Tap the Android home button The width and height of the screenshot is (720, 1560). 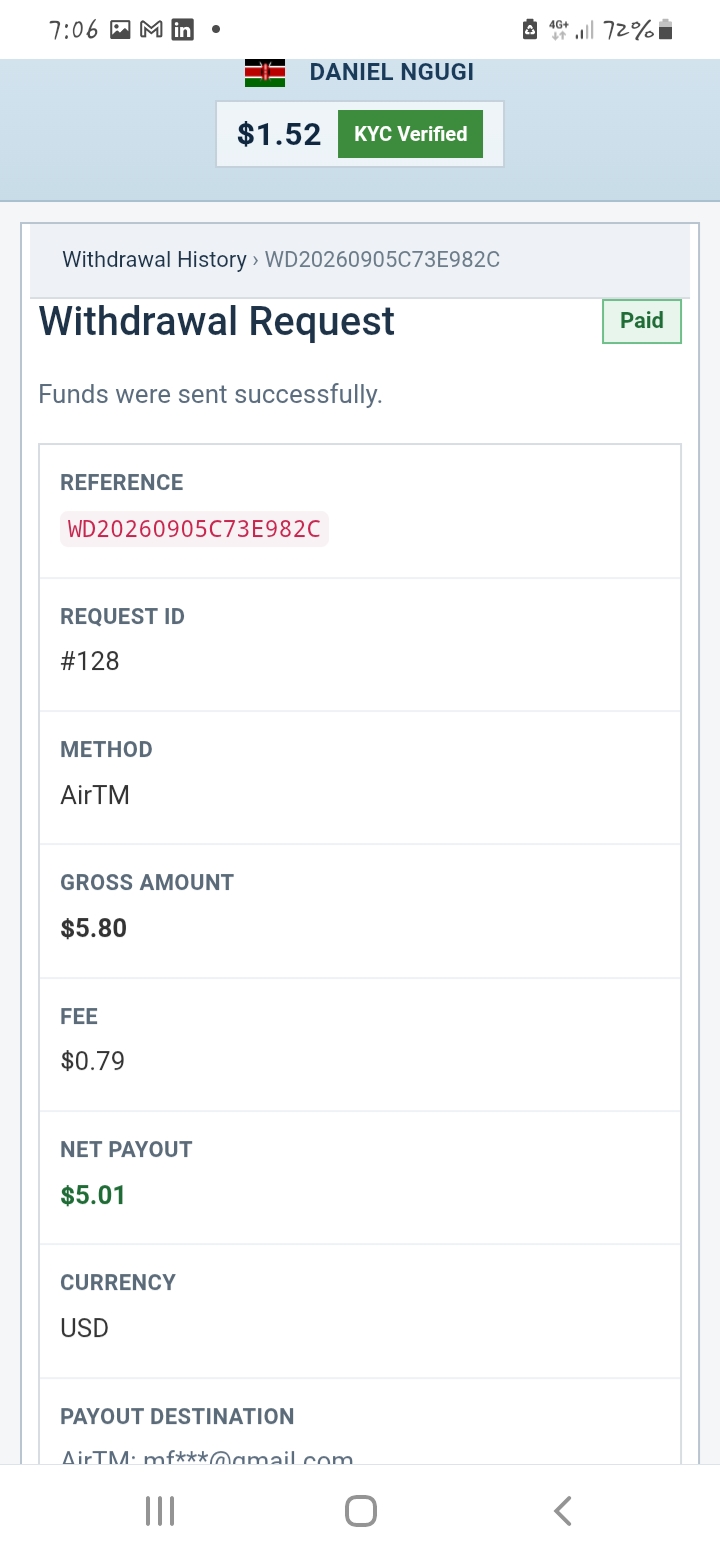(360, 1511)
